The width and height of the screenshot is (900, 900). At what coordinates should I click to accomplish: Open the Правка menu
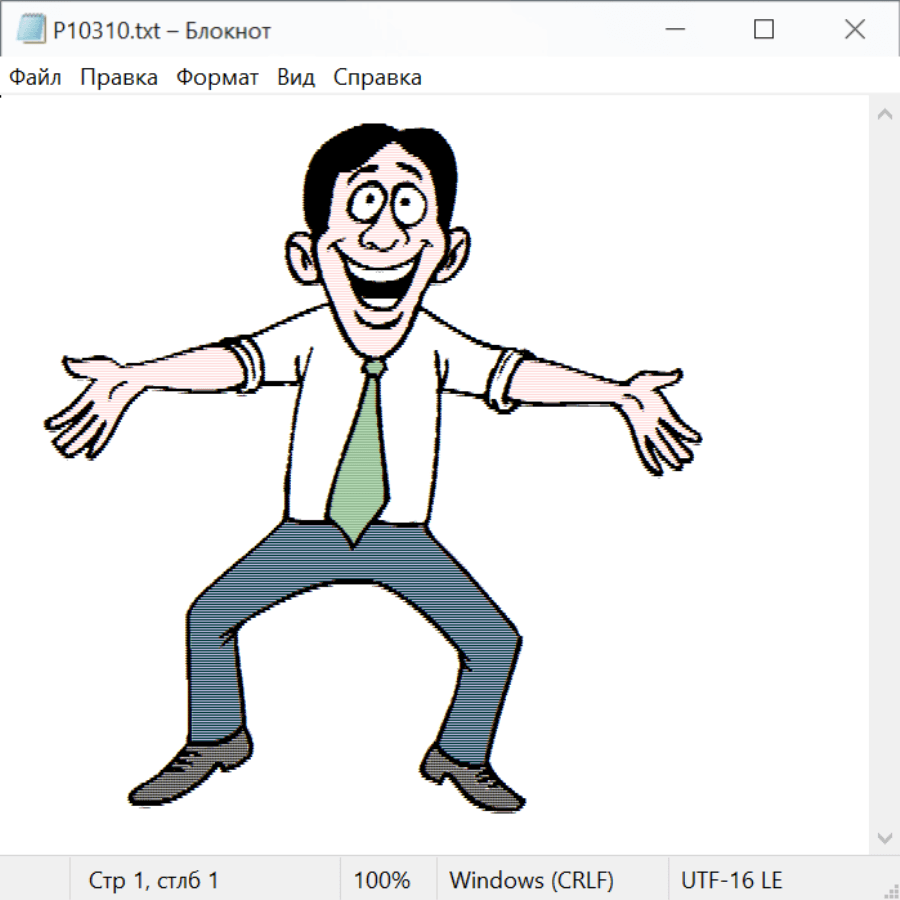(119, 78)
